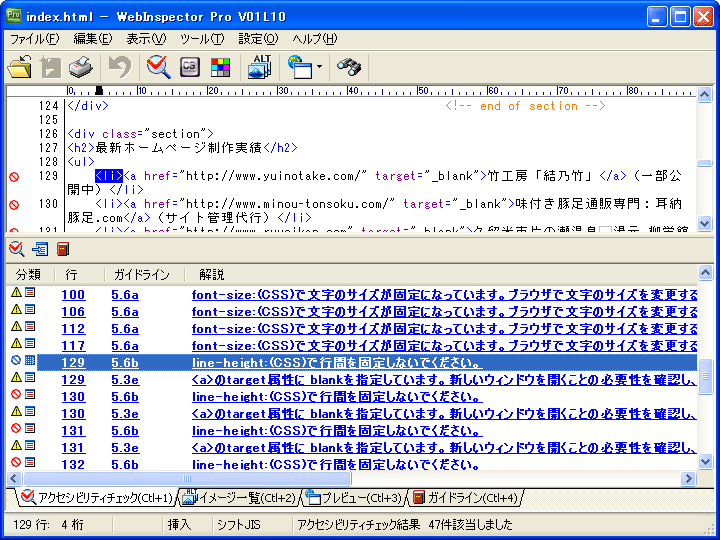Jump to line 106 link in results
The image size is (720, 540).
[x=73, y=312]
